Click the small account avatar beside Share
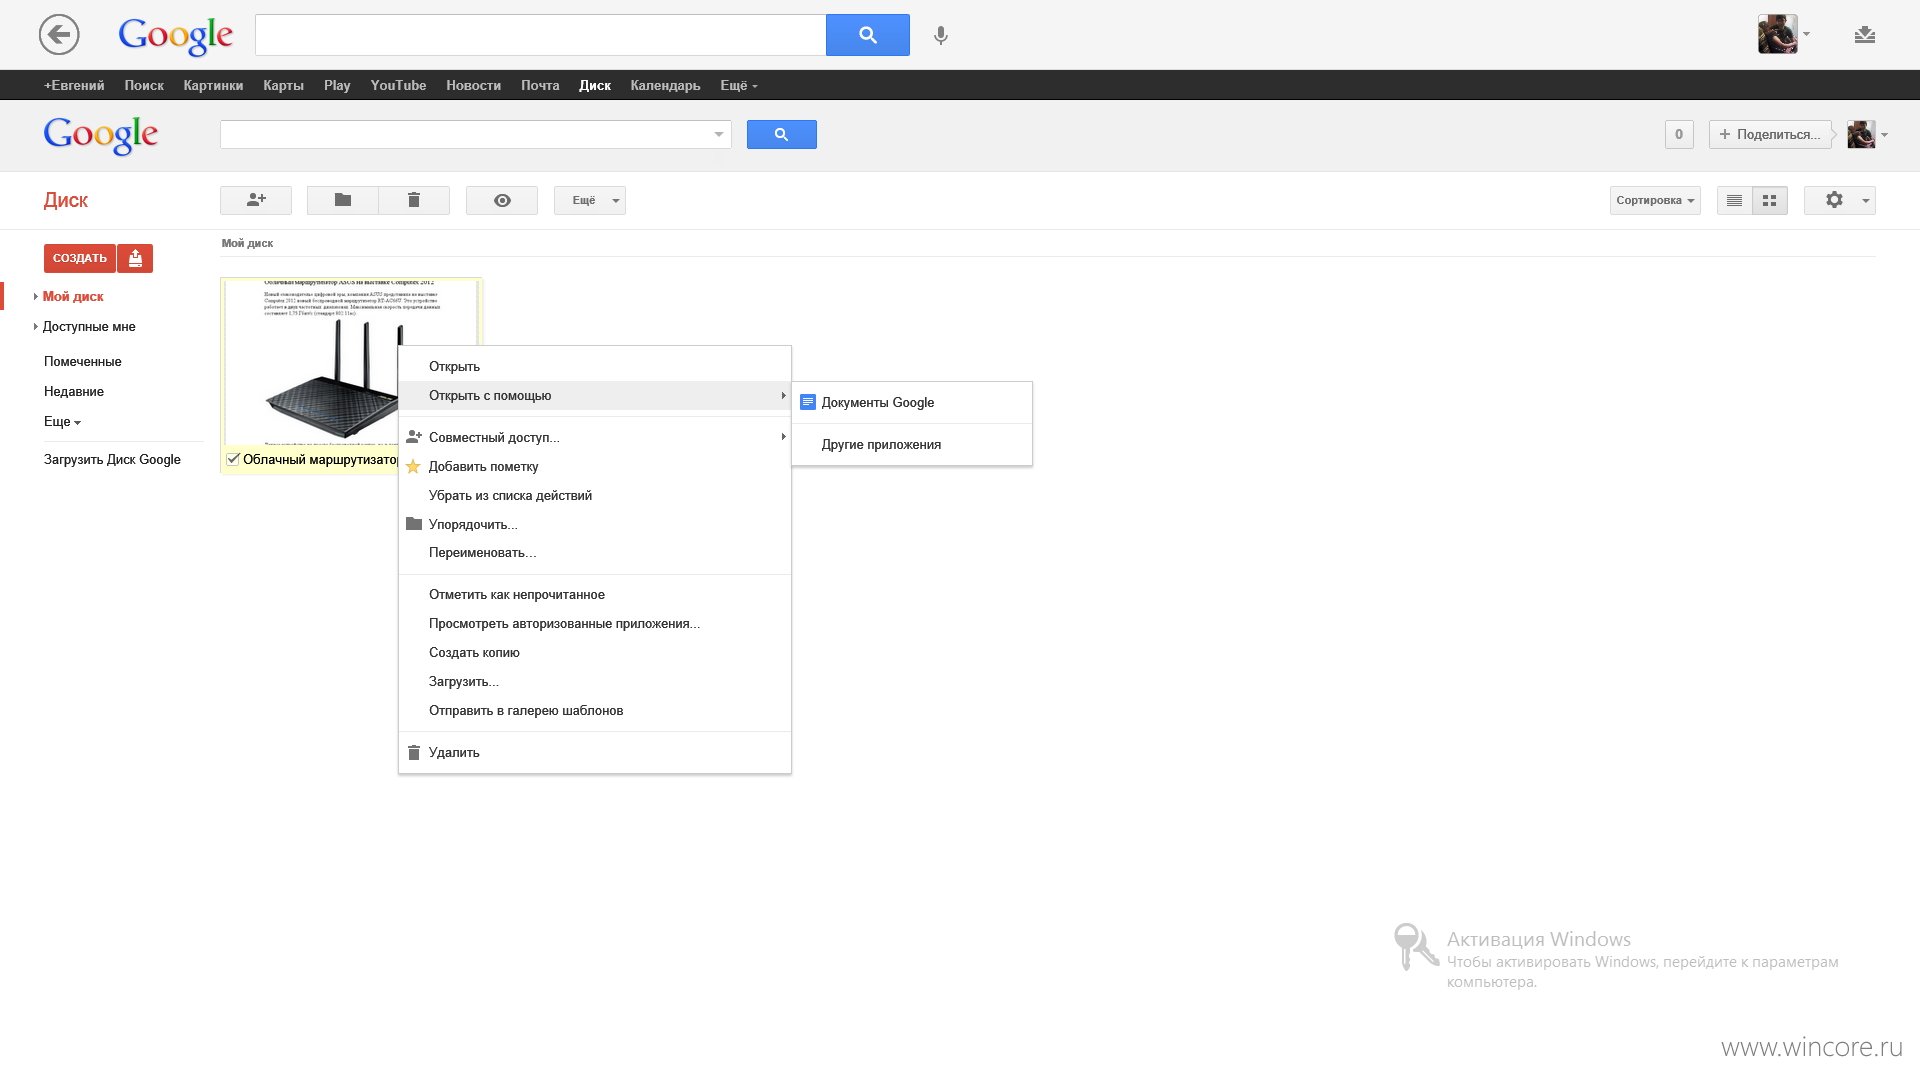The image size is (1920, 1080). click(x=1860, y=134)
